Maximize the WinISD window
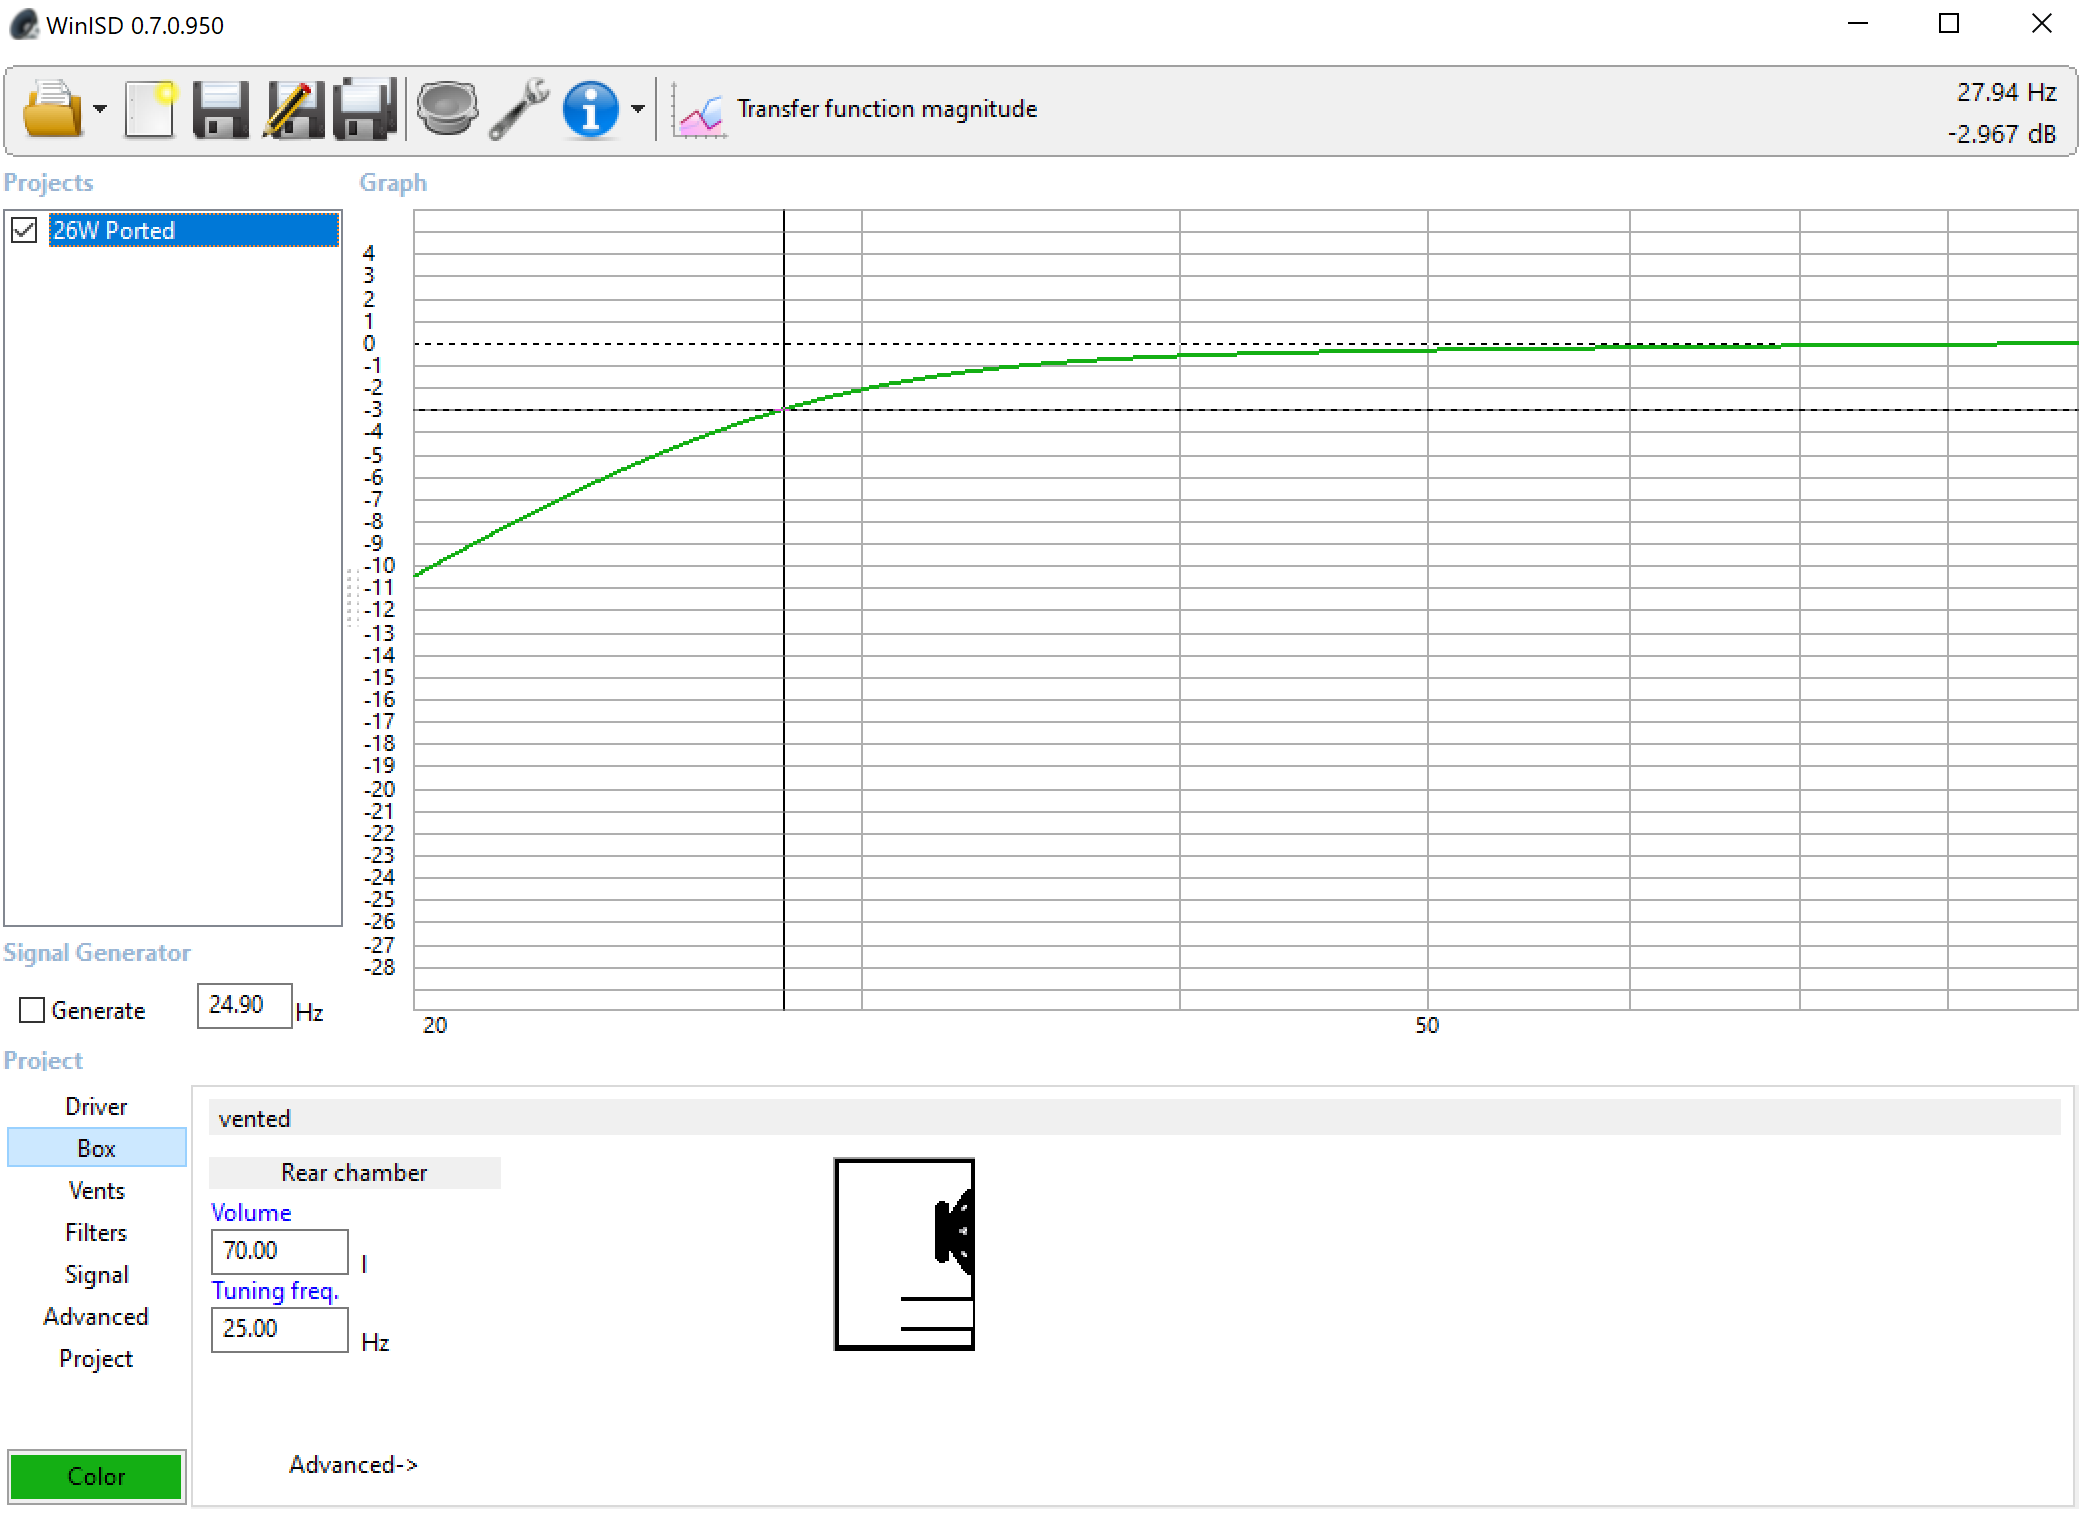2085x1517 pixels. (1949, 23)
